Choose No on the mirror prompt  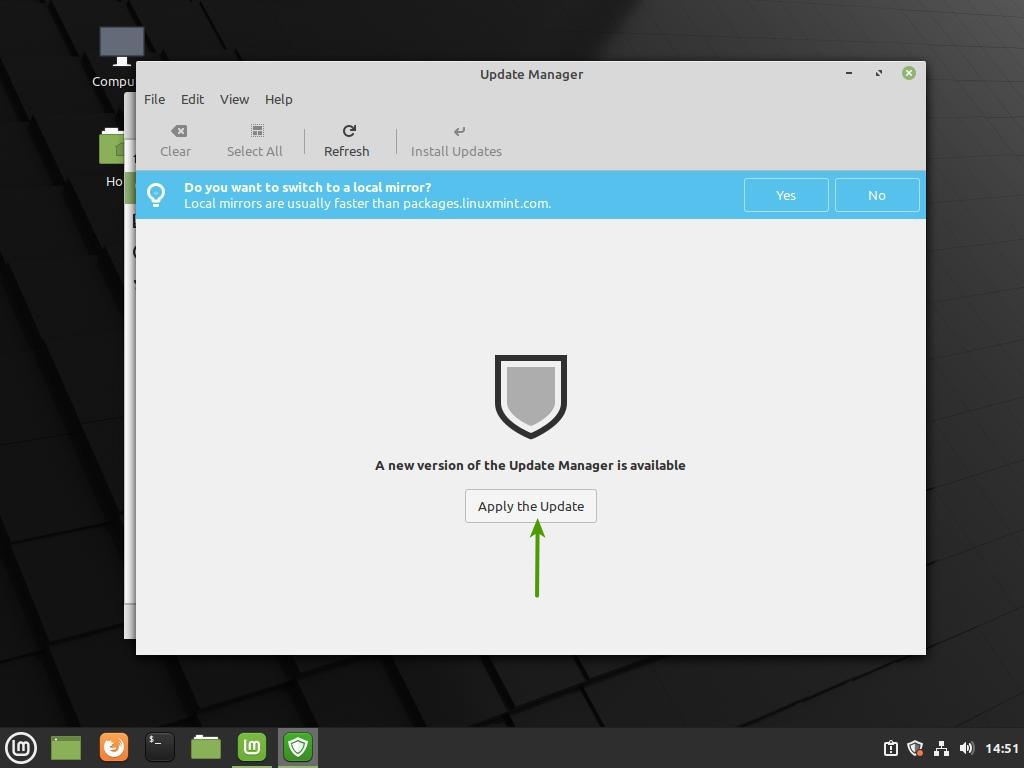(x=877, y=195)
